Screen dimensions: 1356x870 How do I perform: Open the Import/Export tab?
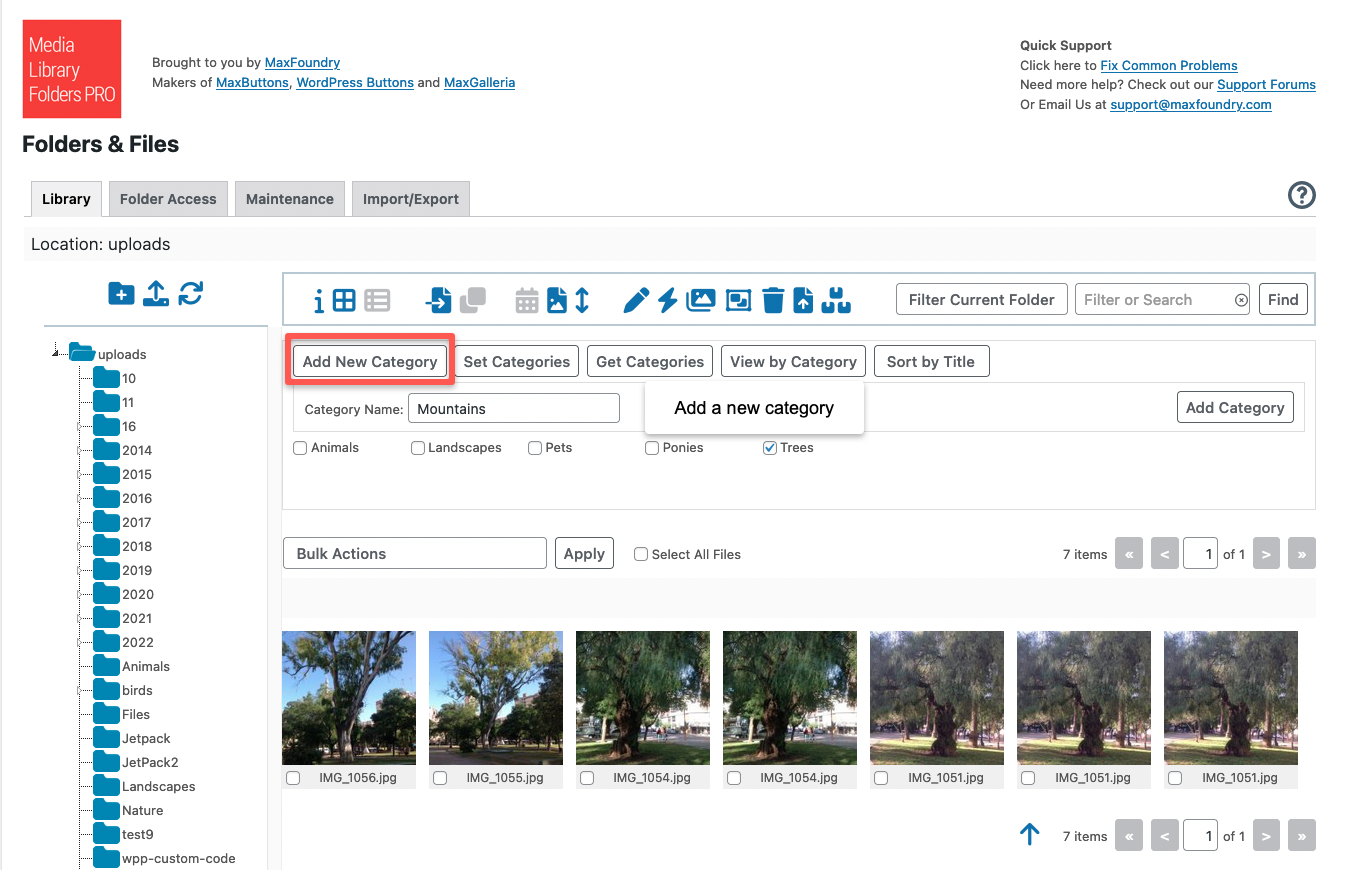click(410, 198)
